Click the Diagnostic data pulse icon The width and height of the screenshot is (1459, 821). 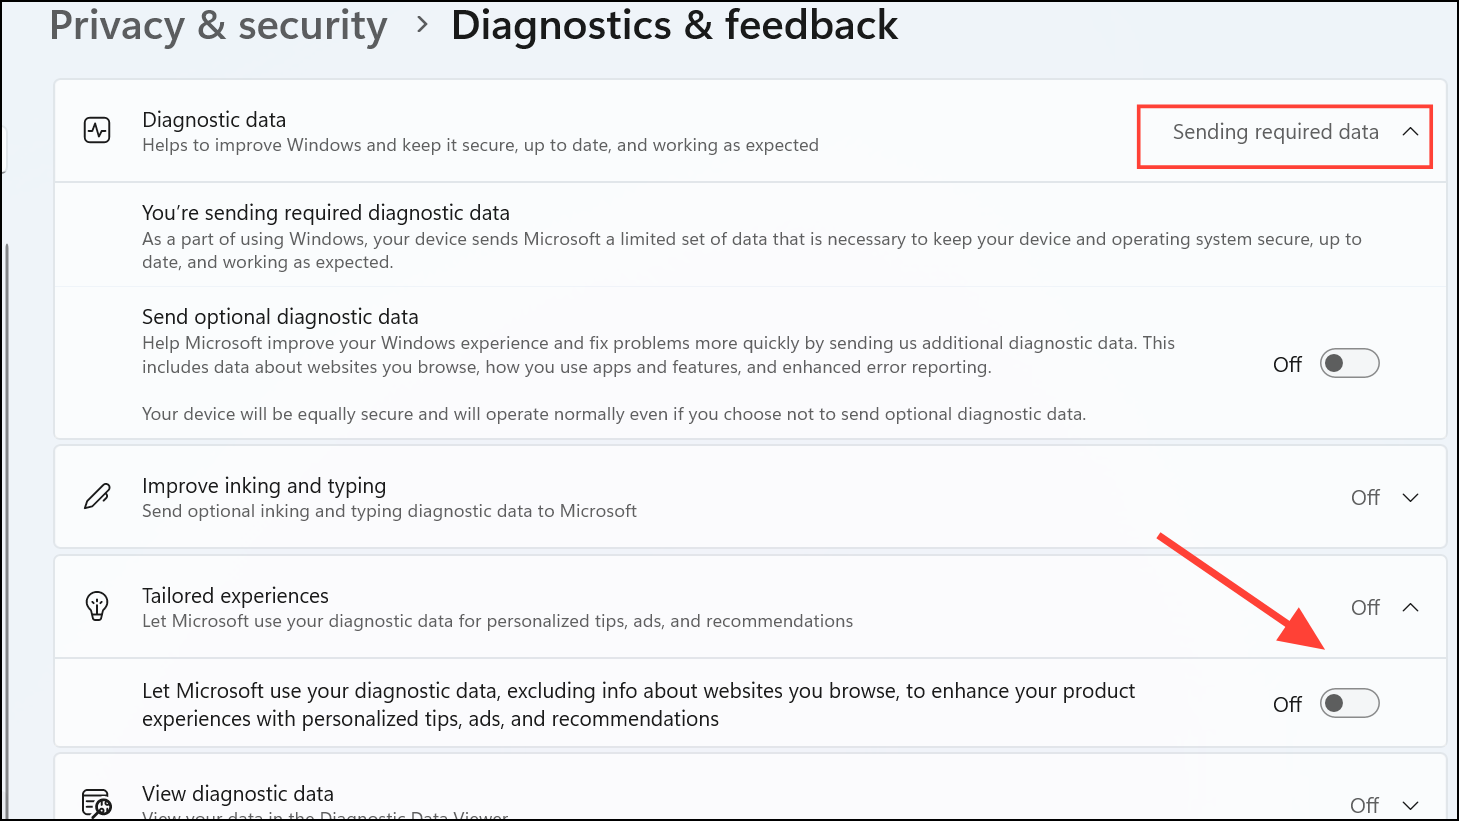96,130
